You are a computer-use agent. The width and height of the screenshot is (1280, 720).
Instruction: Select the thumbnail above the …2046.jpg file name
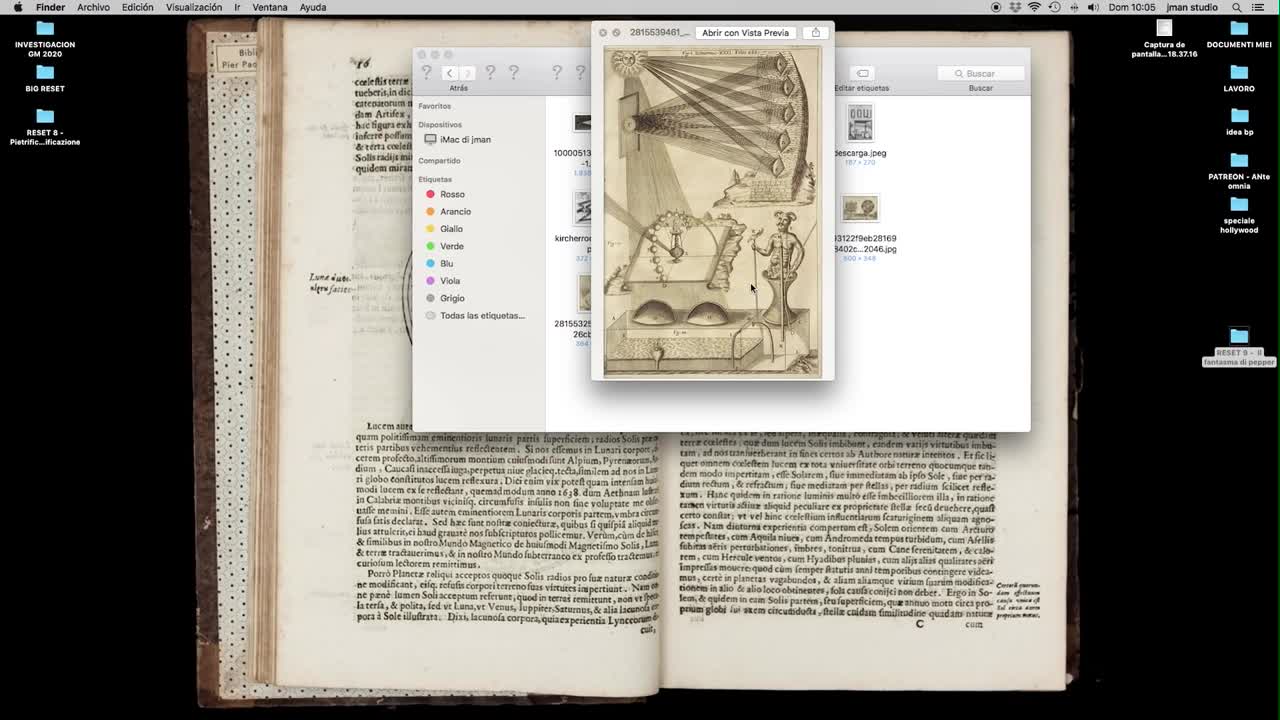[x=860, y=209]
